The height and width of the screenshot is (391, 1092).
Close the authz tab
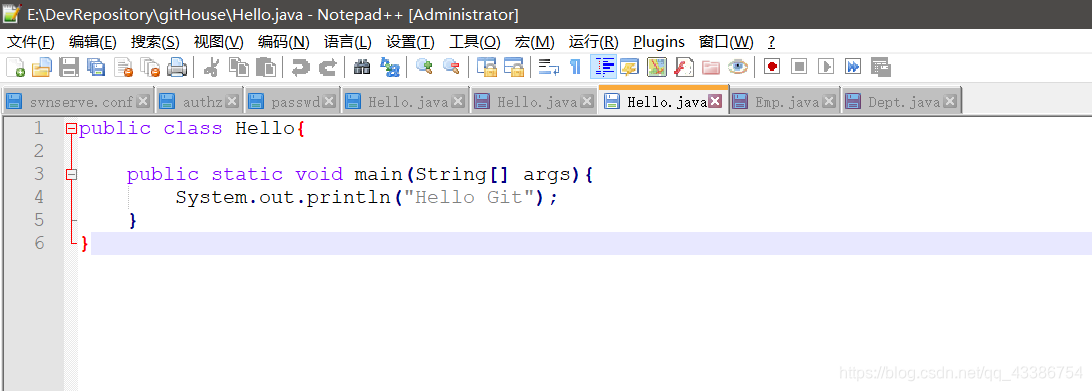[x=232, y=101]
